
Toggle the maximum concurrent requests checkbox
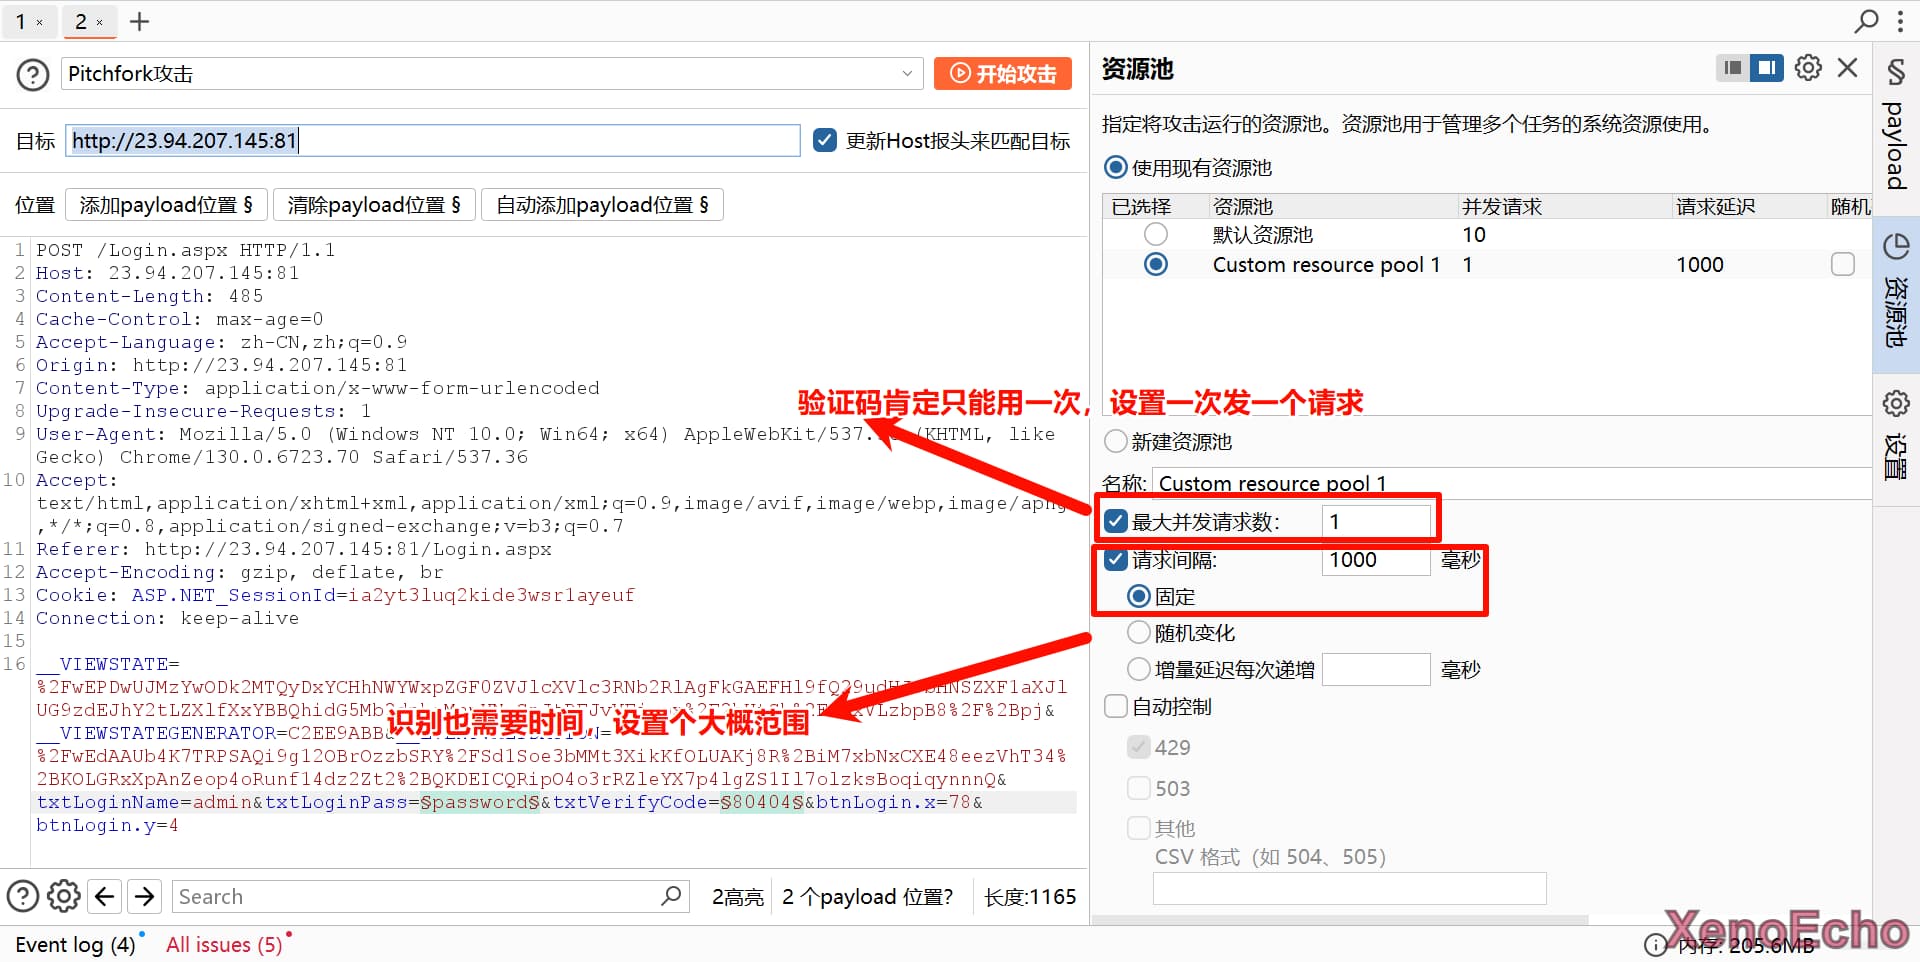click(1116, 521)
